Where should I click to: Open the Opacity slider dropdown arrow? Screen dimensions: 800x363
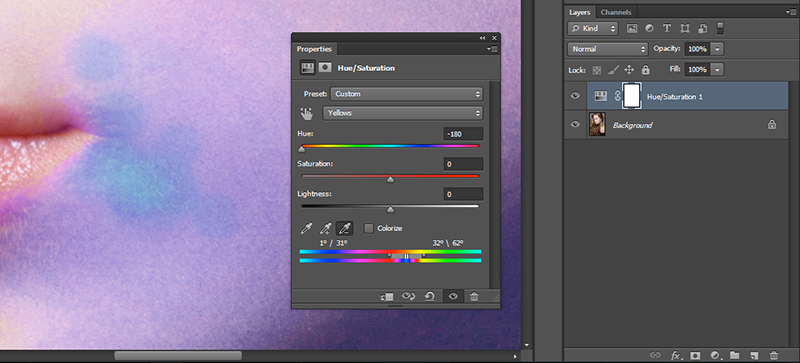[717, 49]
